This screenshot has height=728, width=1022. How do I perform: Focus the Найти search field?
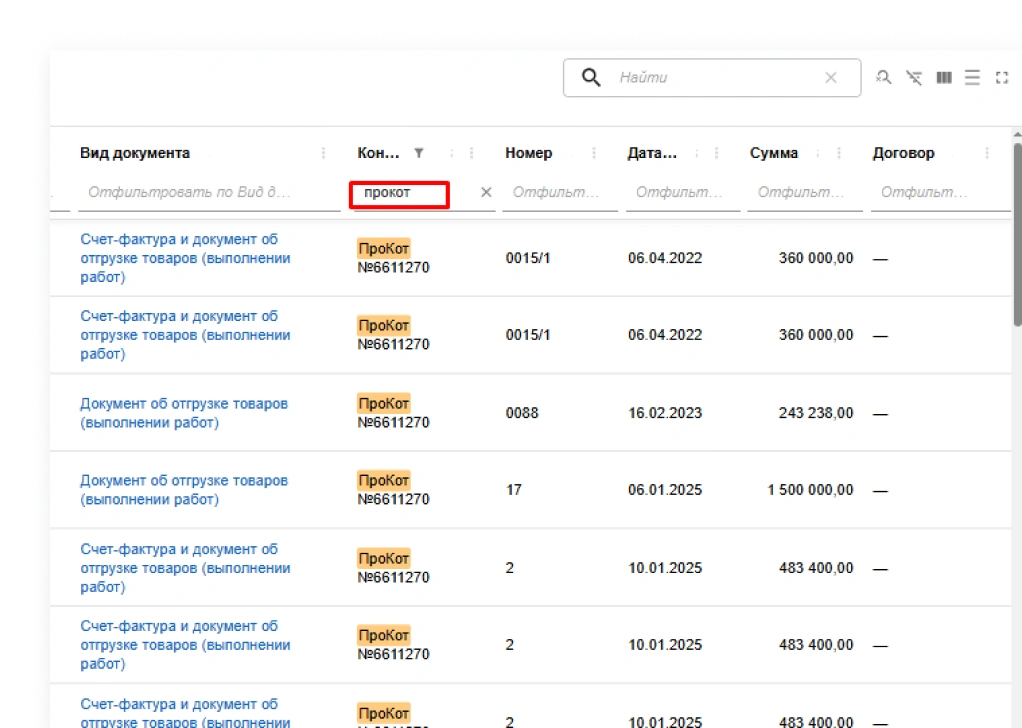pyautogui.click(x=714, y=78)
